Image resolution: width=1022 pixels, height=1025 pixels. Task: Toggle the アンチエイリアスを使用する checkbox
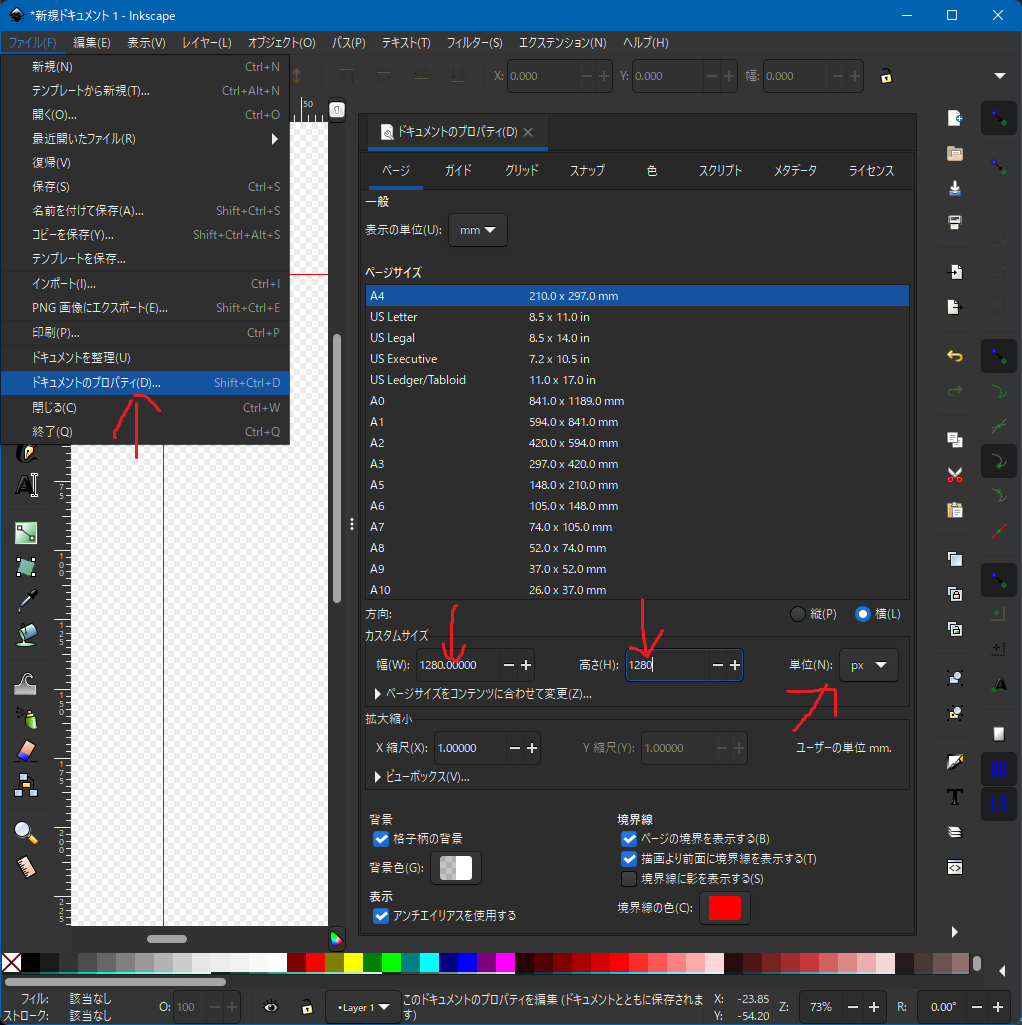click(x=381, y=916)
